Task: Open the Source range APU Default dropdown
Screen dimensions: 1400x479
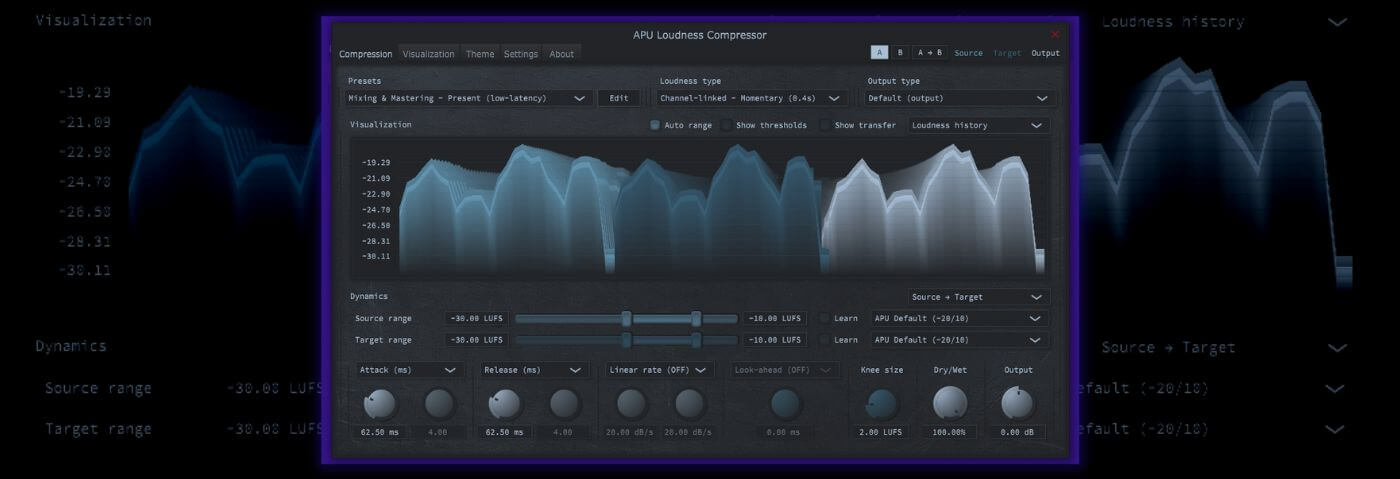Action: point(959,318)
